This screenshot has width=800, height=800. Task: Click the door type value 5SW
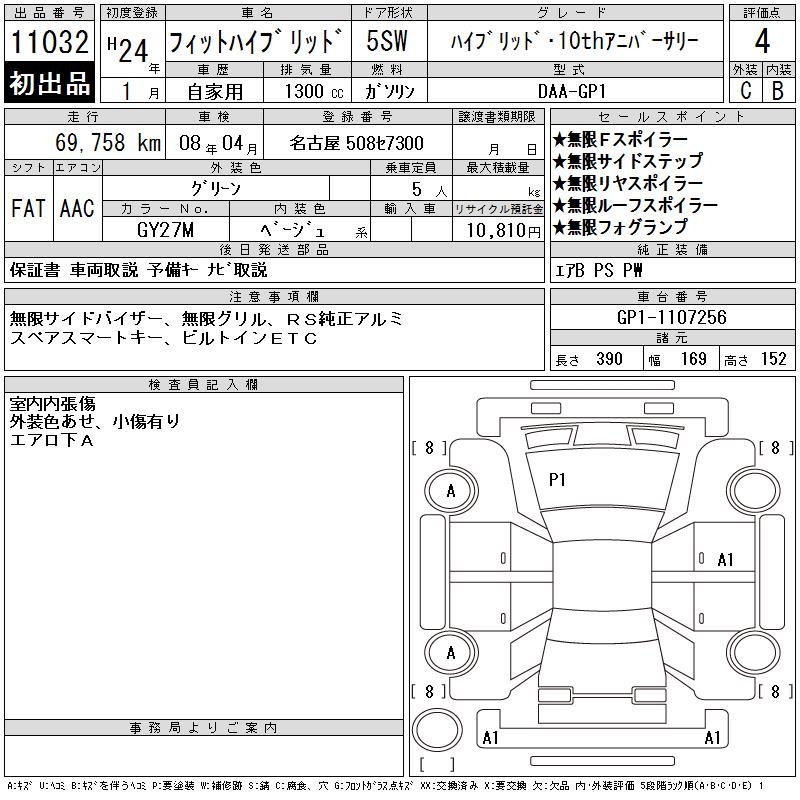tap(387, 41)
